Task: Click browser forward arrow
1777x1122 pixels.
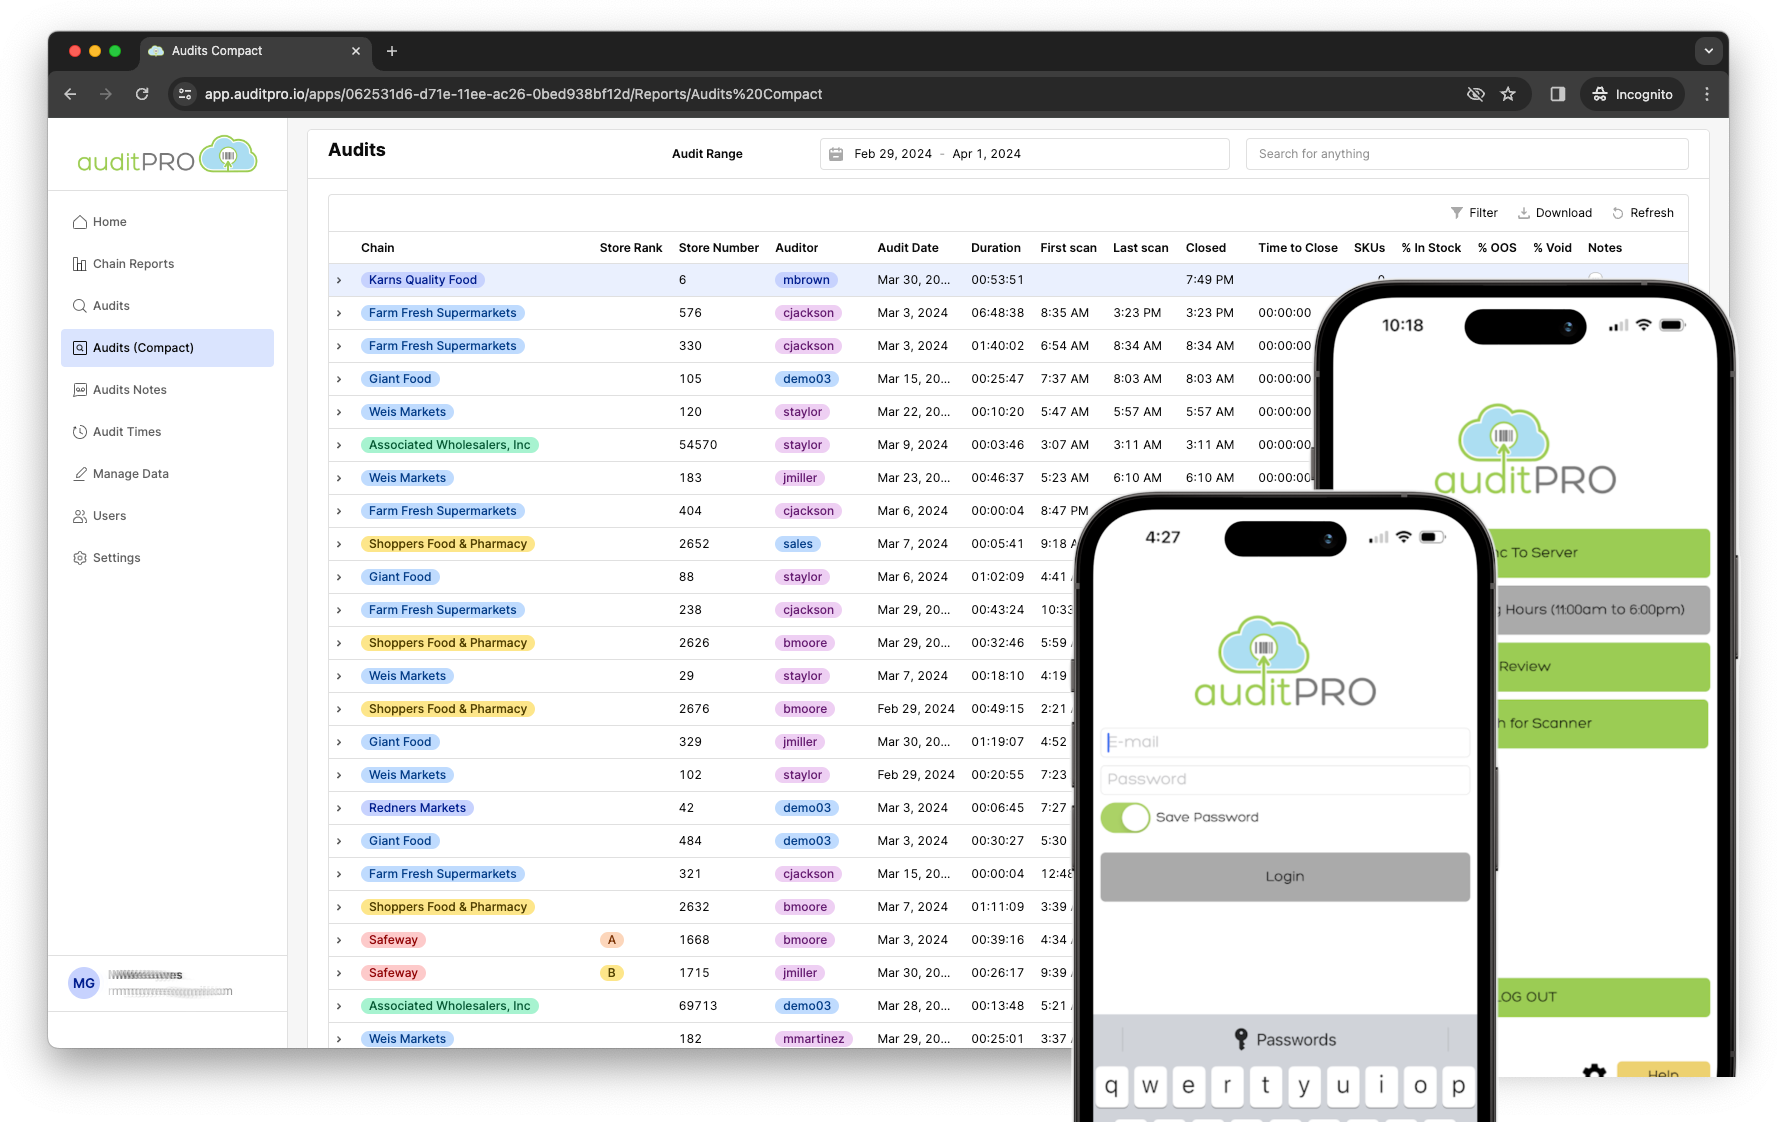Action: point(106,94)
